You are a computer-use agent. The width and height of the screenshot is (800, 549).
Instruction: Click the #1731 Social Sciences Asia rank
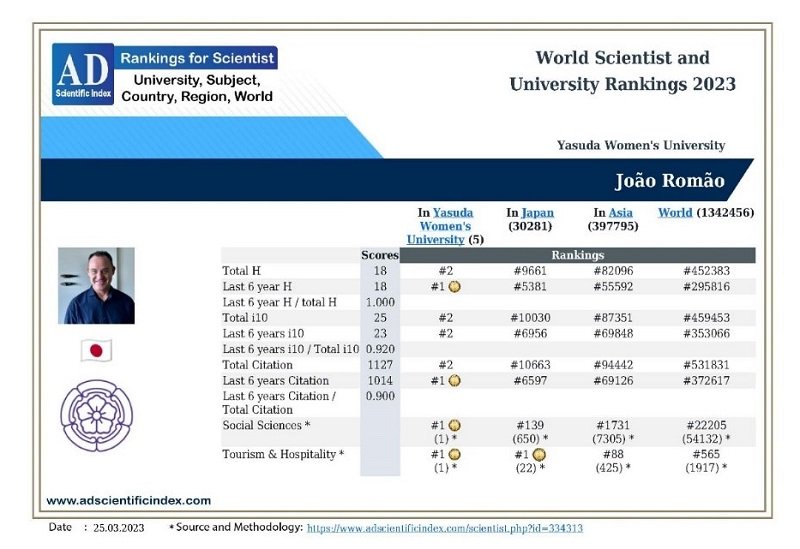[613, 426]
